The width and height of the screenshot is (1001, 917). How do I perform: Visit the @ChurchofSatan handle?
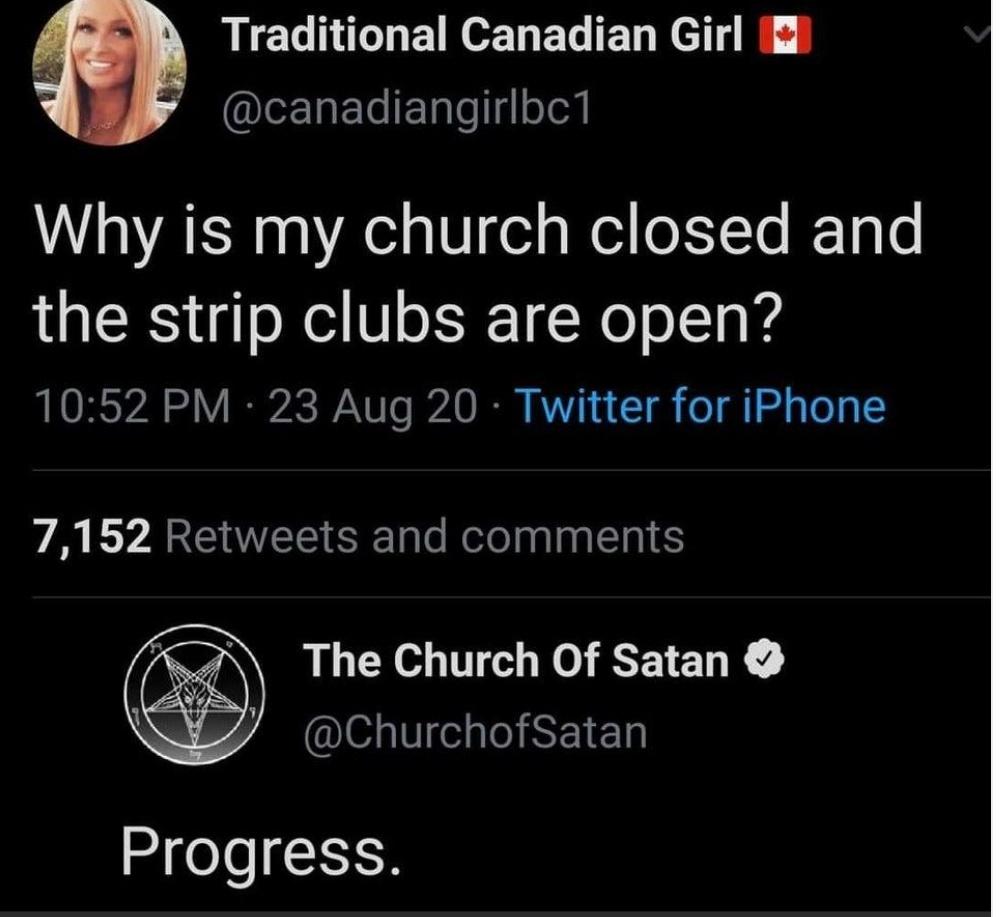pos(475,733)
